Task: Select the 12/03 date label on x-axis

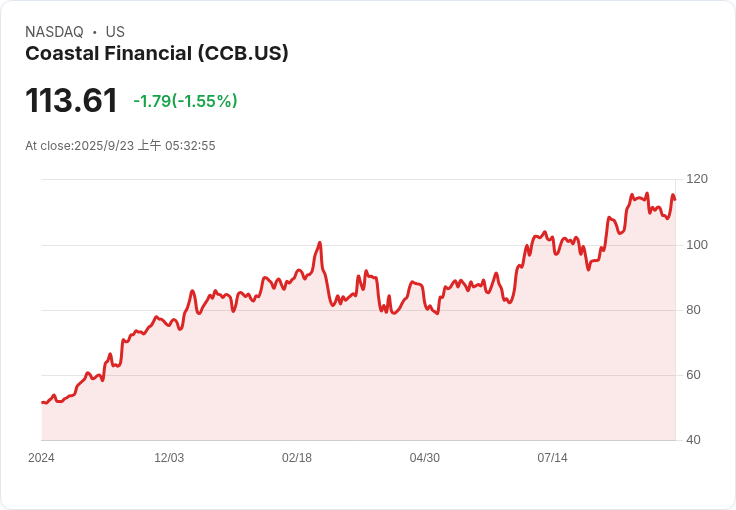Action: [169, 458]
